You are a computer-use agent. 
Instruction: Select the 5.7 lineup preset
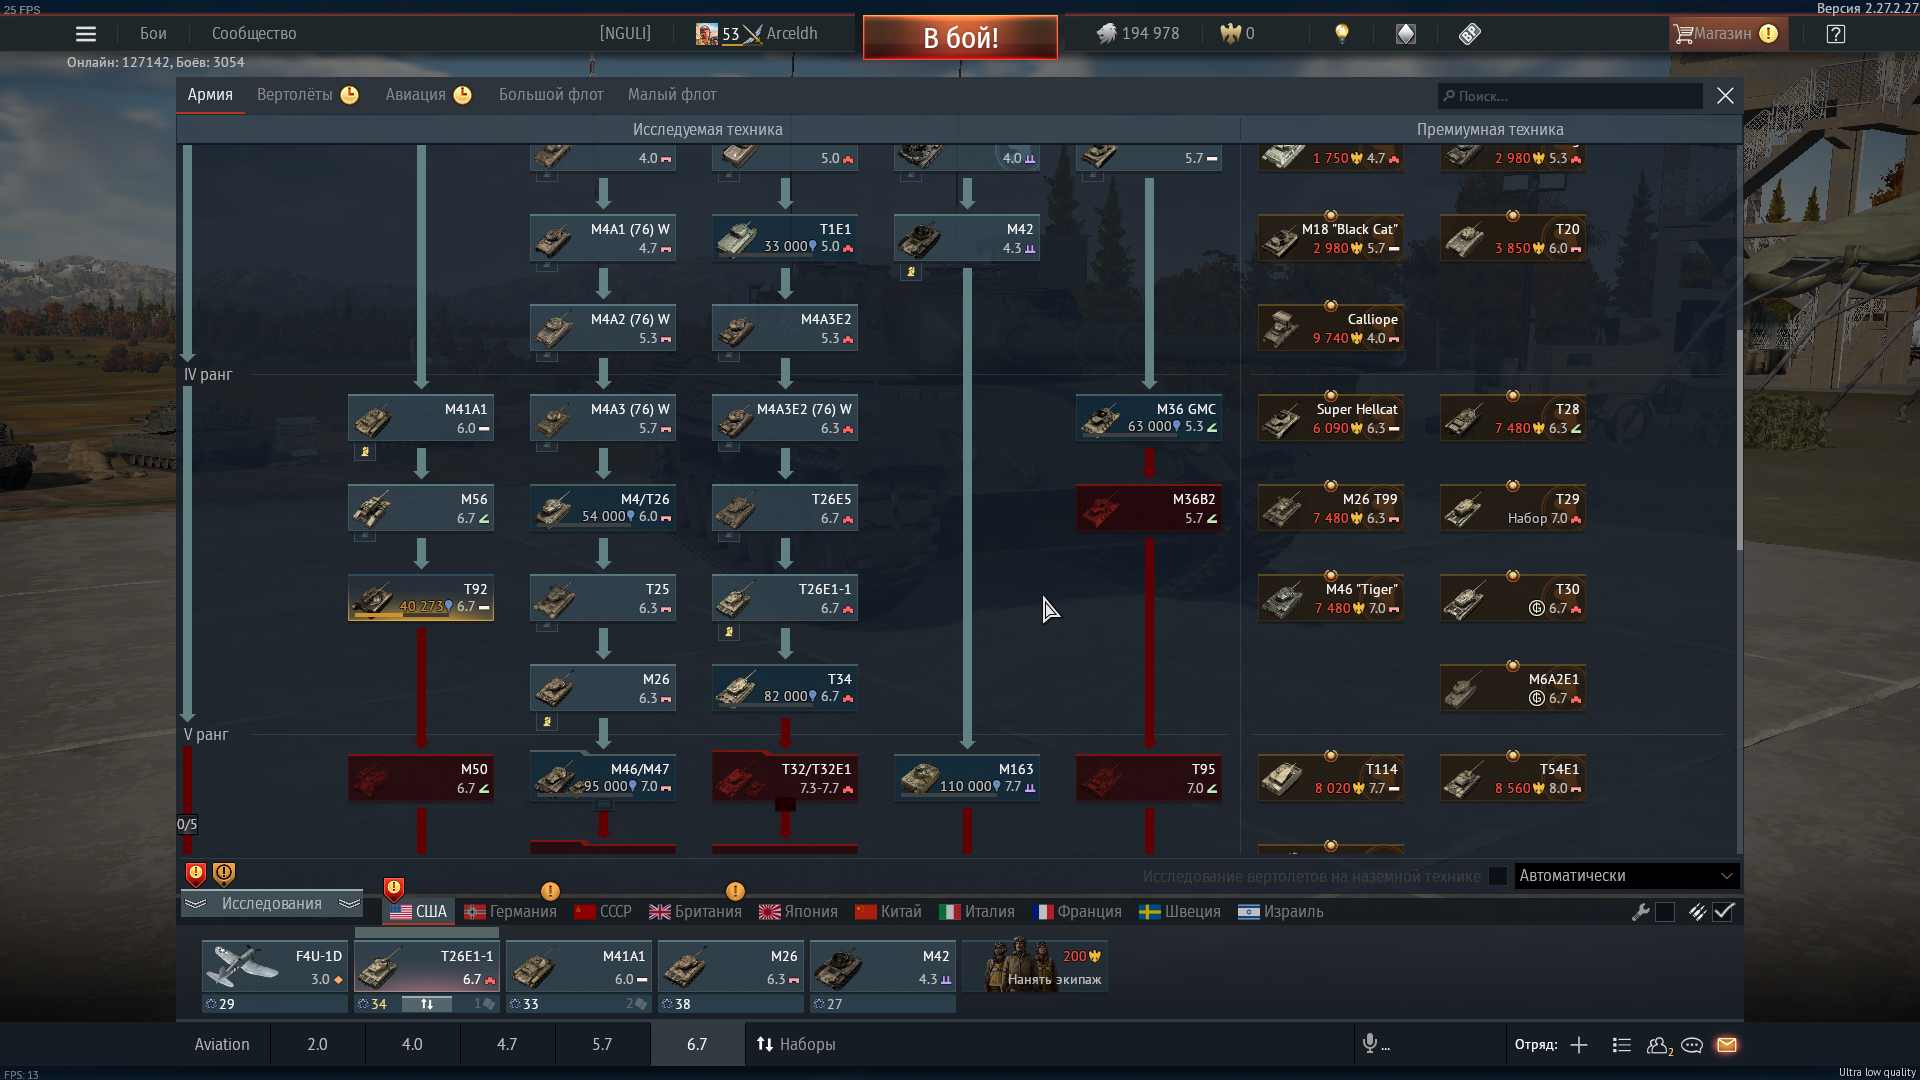(602, 1044)
